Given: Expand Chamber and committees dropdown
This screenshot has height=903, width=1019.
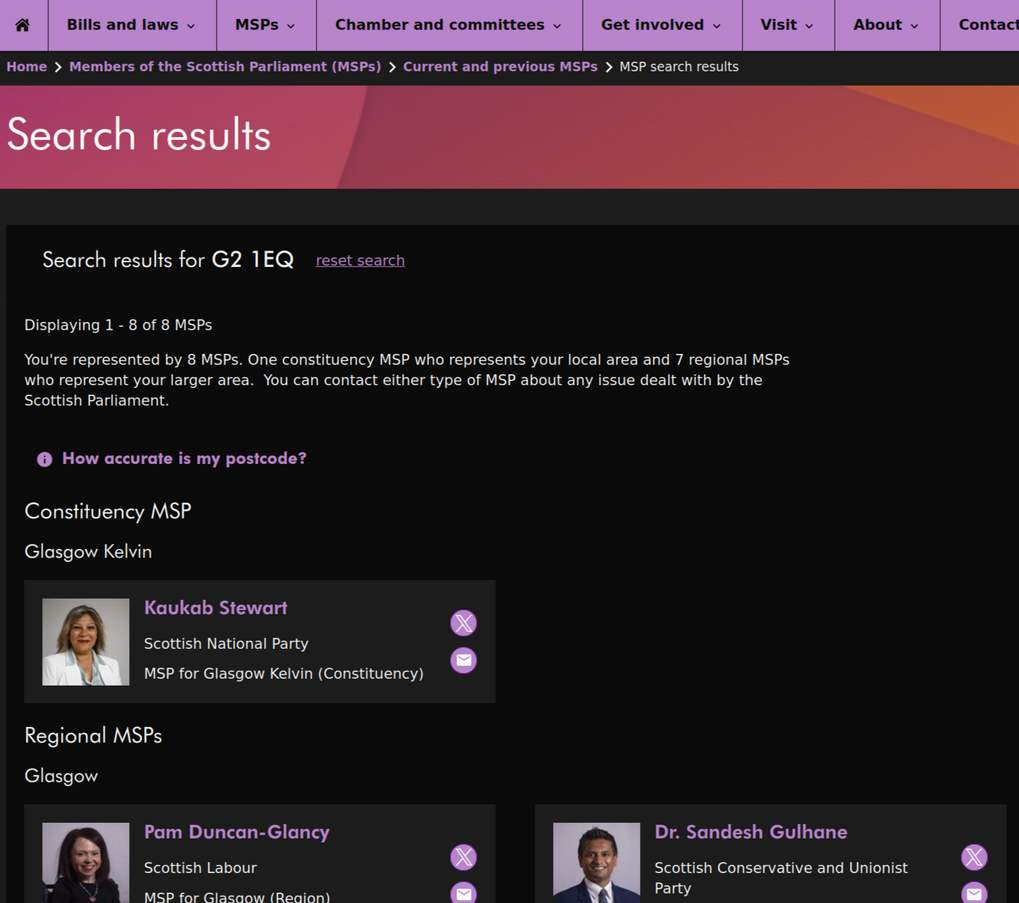Looking at the screenshot, I should point(448,25).
